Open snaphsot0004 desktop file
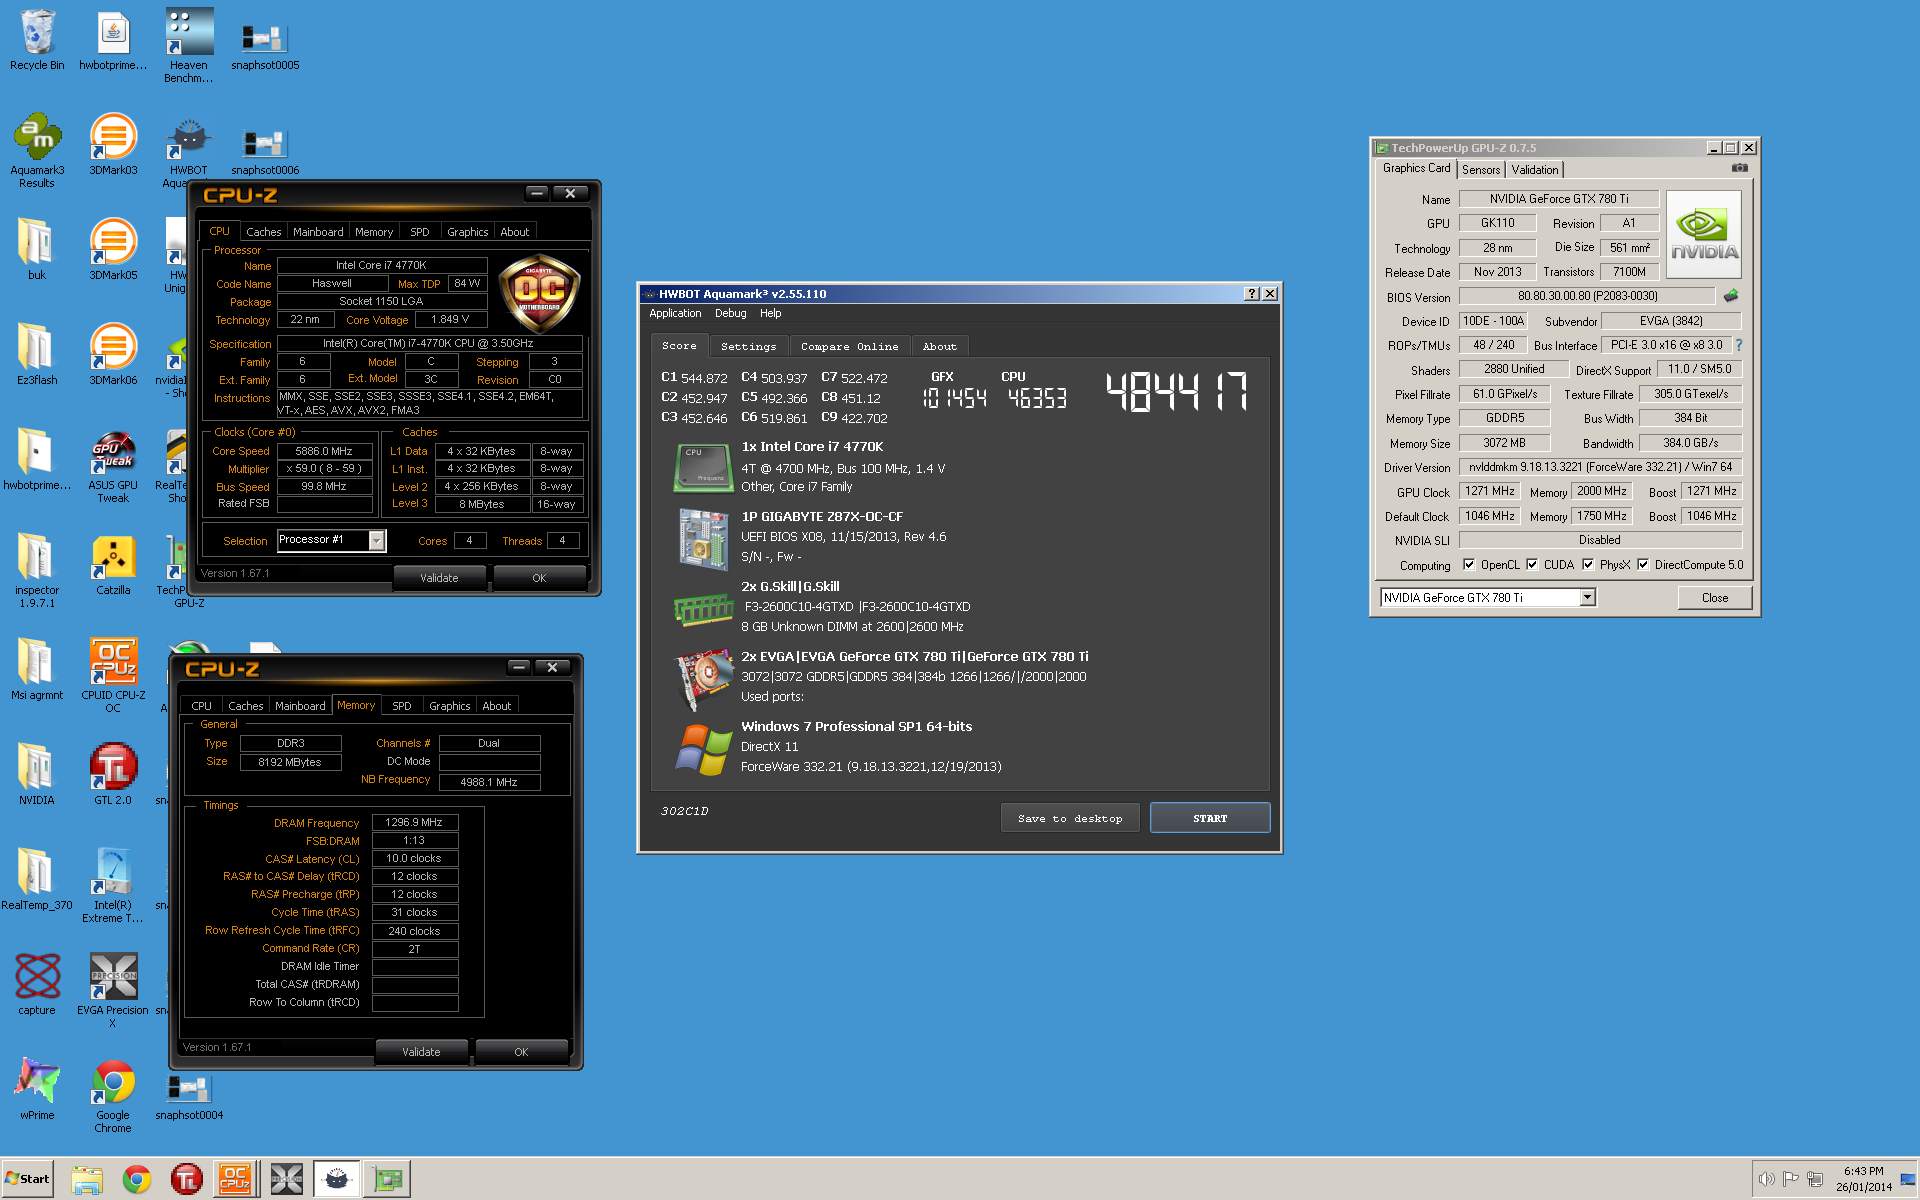Viewport: 1920px width, 1200px height. tap(189, 1098)
